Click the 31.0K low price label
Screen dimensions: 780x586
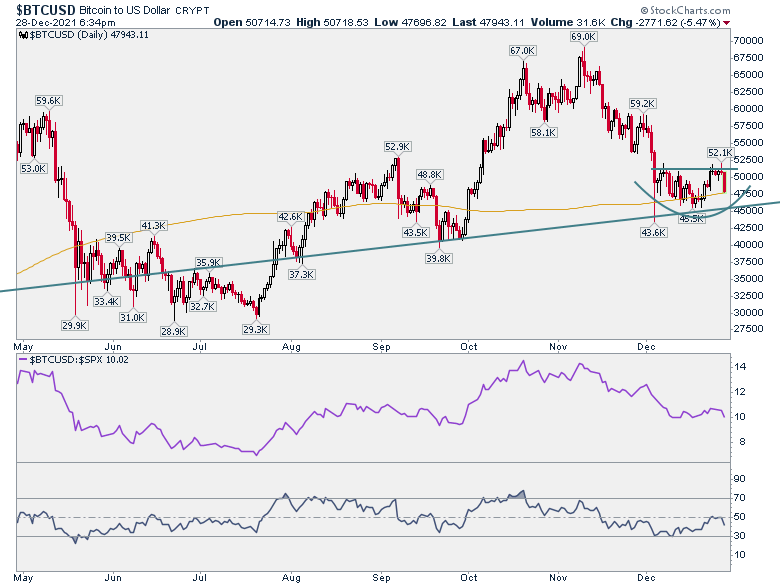[x=133, y=317]
